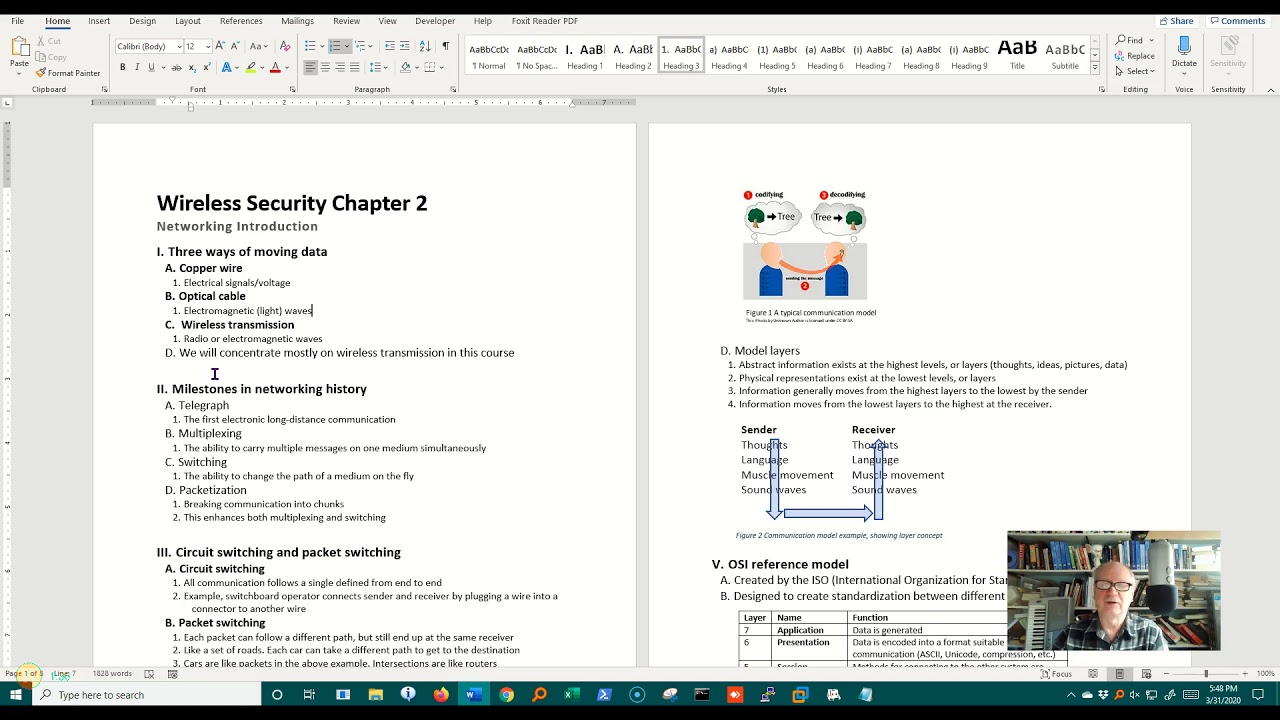This screenshot has width=1280, height=720.
Task: Apply superscript formatting
Action: click(206, 67)
